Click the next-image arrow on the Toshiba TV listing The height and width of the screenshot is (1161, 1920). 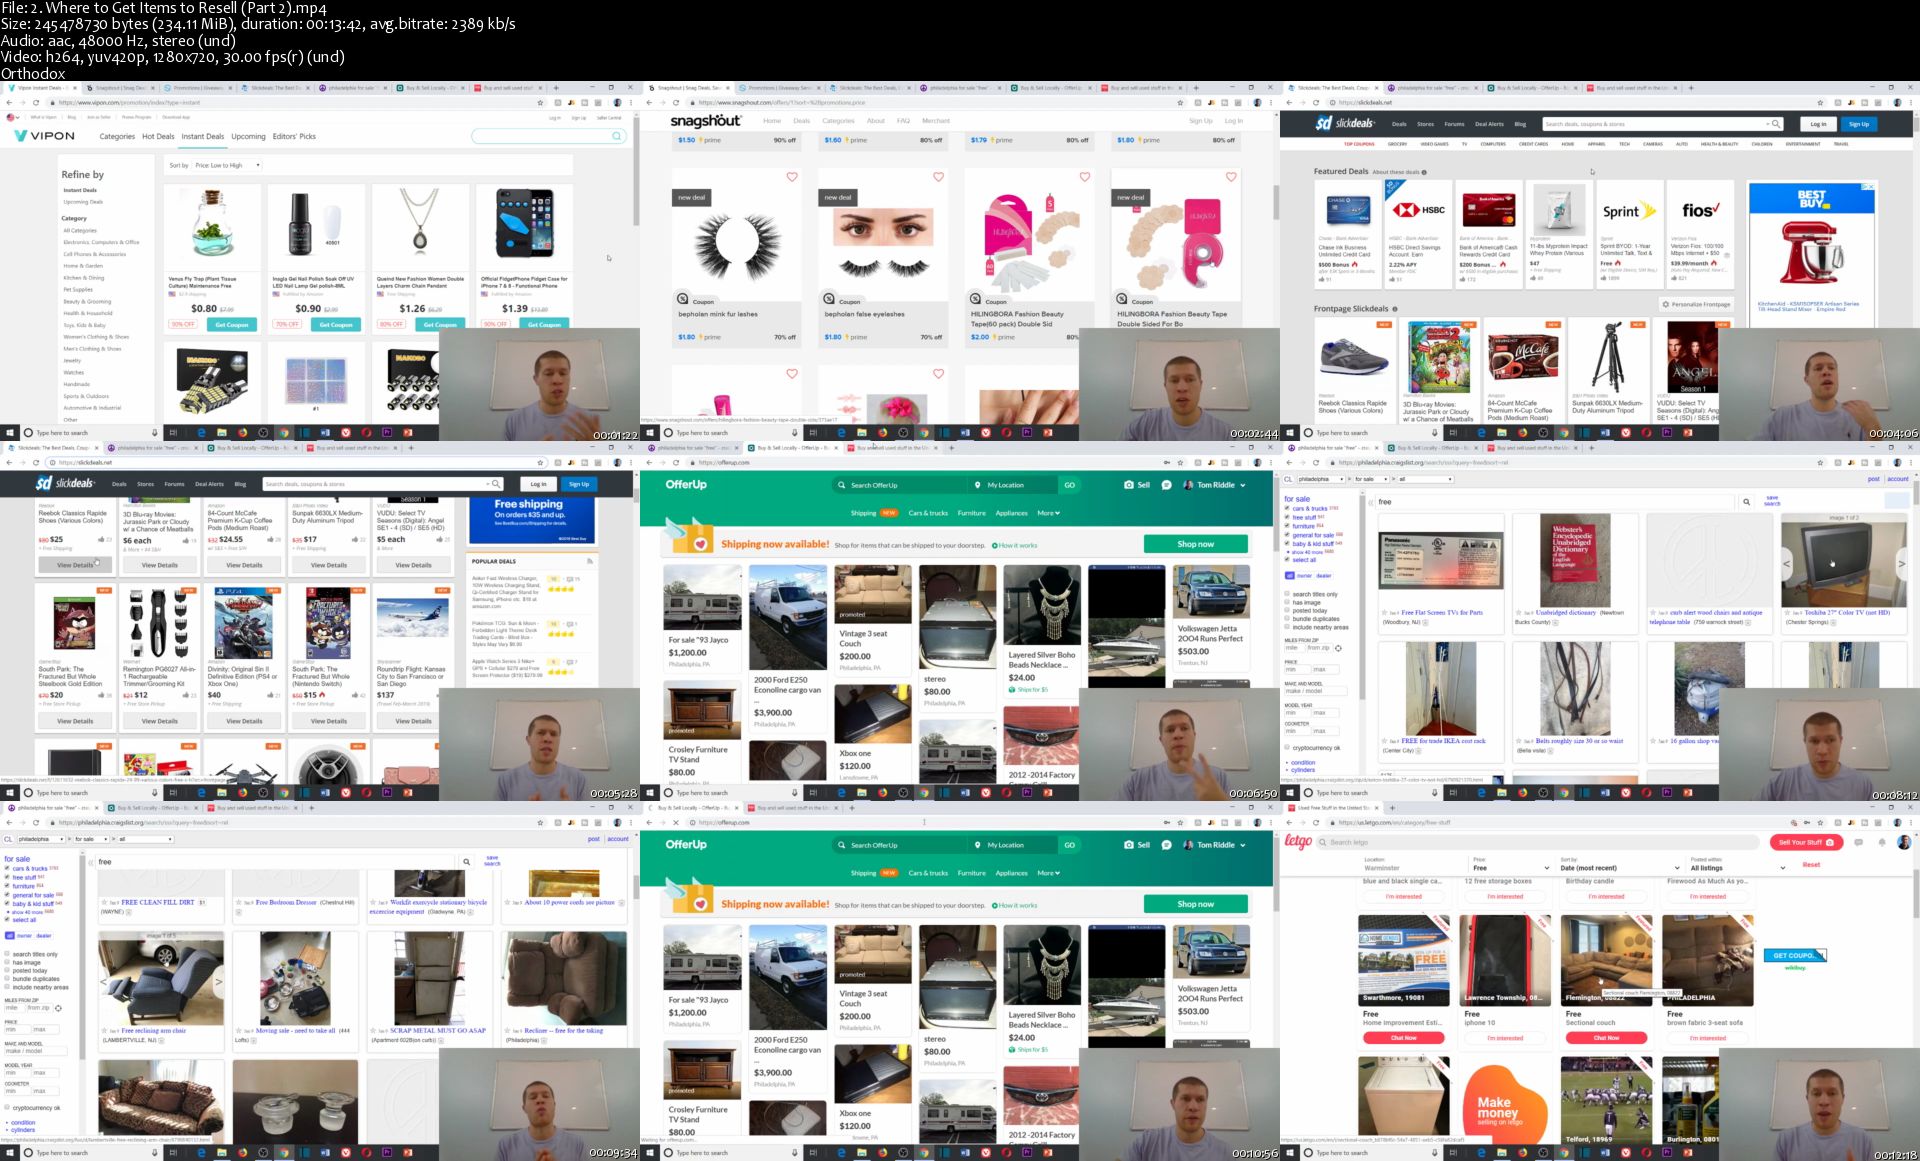(x=1901, y=564)
